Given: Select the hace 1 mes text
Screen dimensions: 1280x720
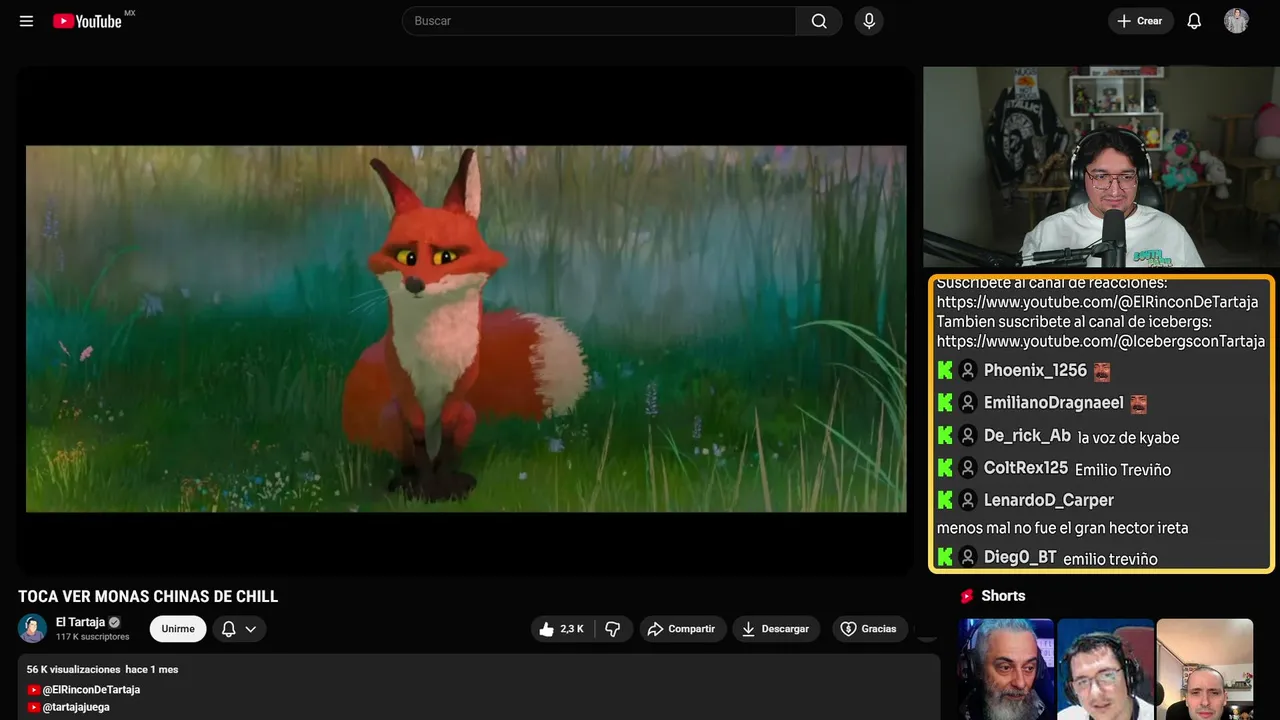Looking at the screenshot, I should click(x=152, y=669).
